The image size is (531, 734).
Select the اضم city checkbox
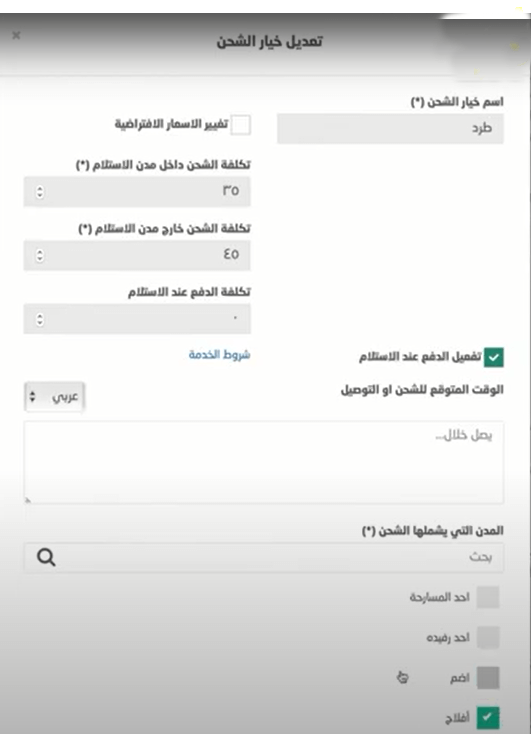(x=488, y=678)
